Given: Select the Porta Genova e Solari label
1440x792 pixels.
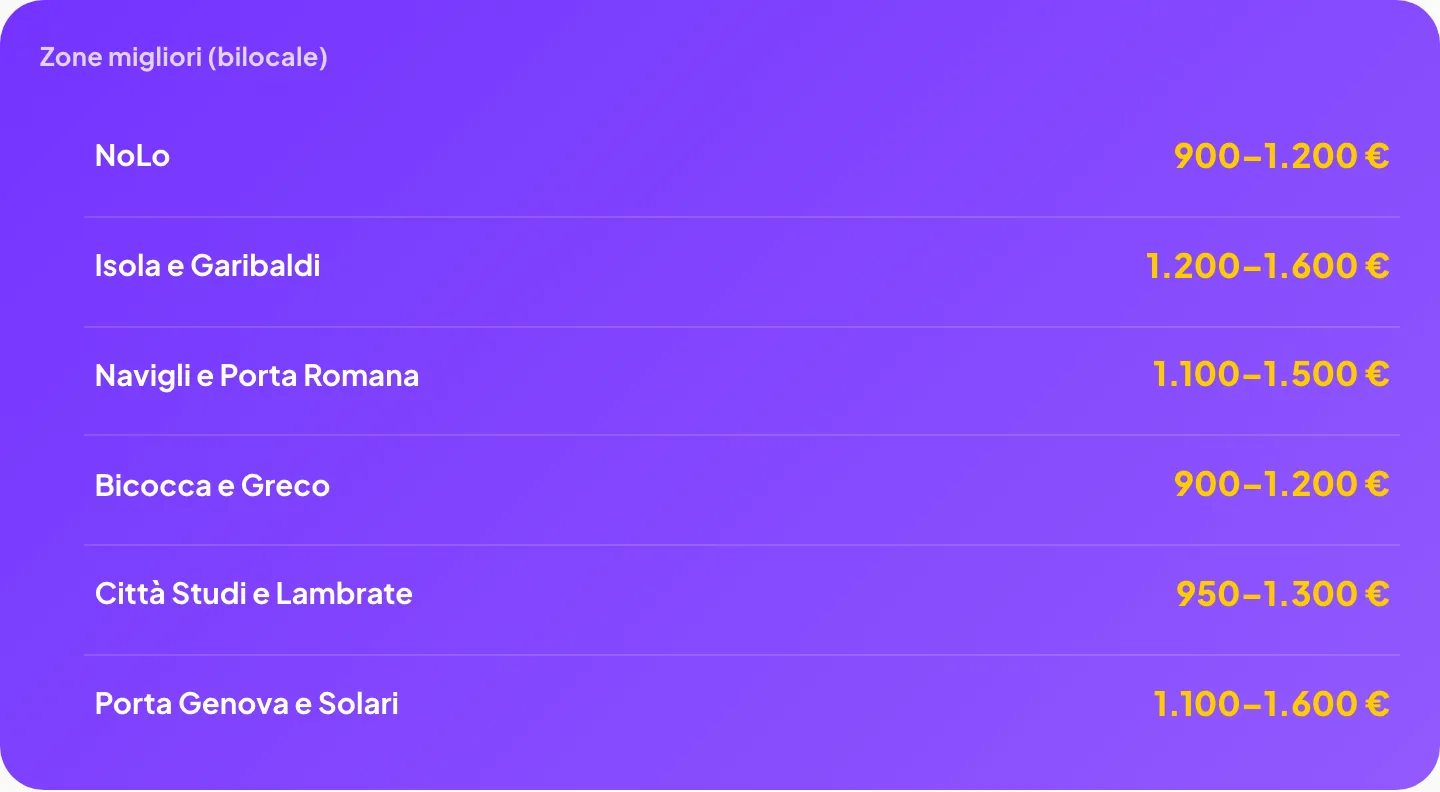Looking at the screenshot, I should click(x=246, y=703).
